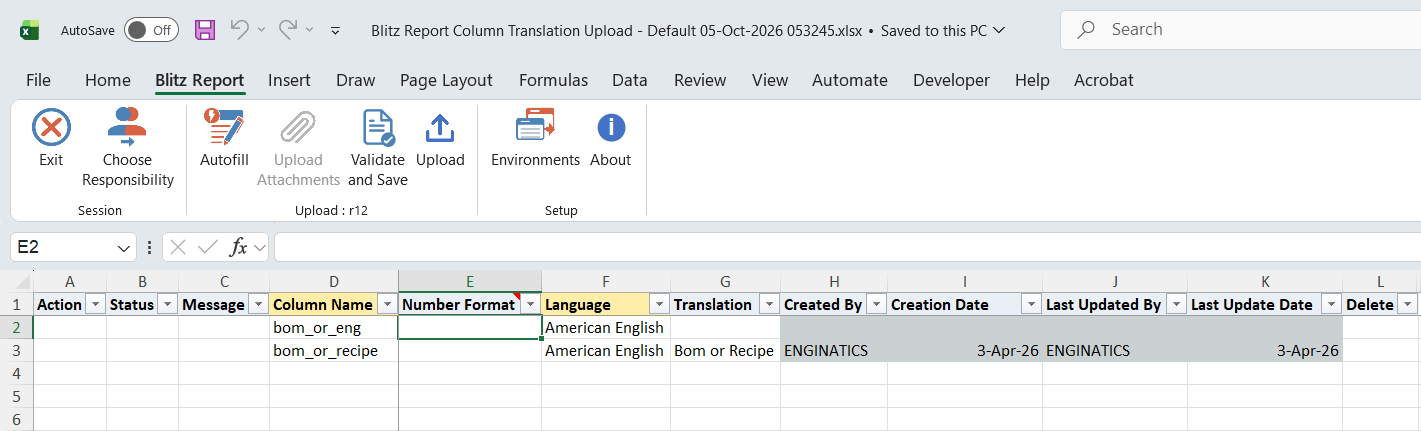Select the Bom or Recipe translation cell

pos(725,351)
